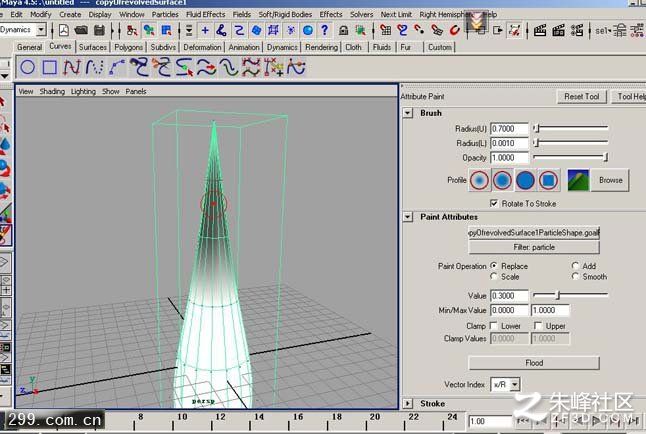Select the Replace paint operation
Viewport: 646px width, 434px height.
click(x=494, y=266)
